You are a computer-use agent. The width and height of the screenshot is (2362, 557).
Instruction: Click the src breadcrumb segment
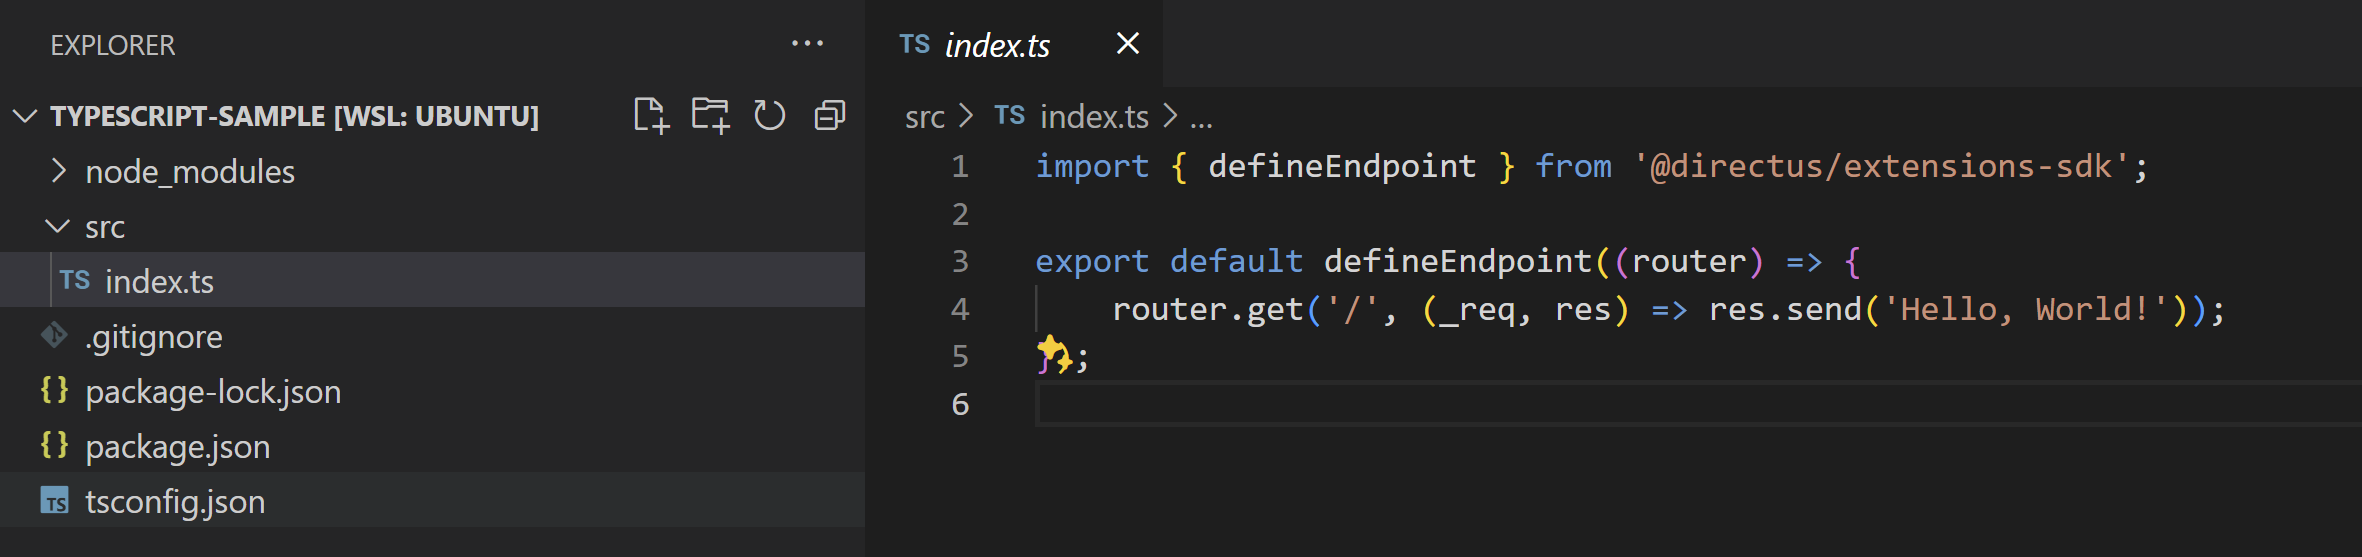(924, 117)
